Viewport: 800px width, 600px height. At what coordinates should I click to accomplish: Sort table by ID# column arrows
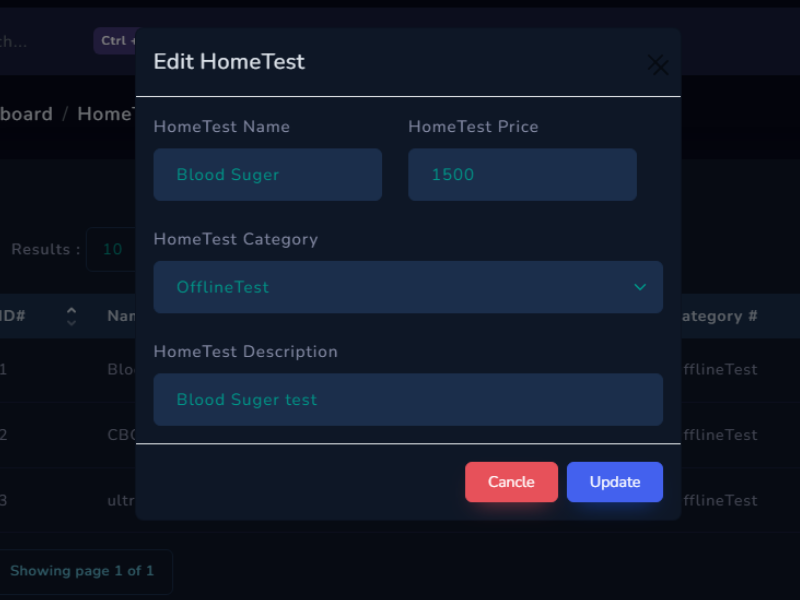[x=71, y=316]
